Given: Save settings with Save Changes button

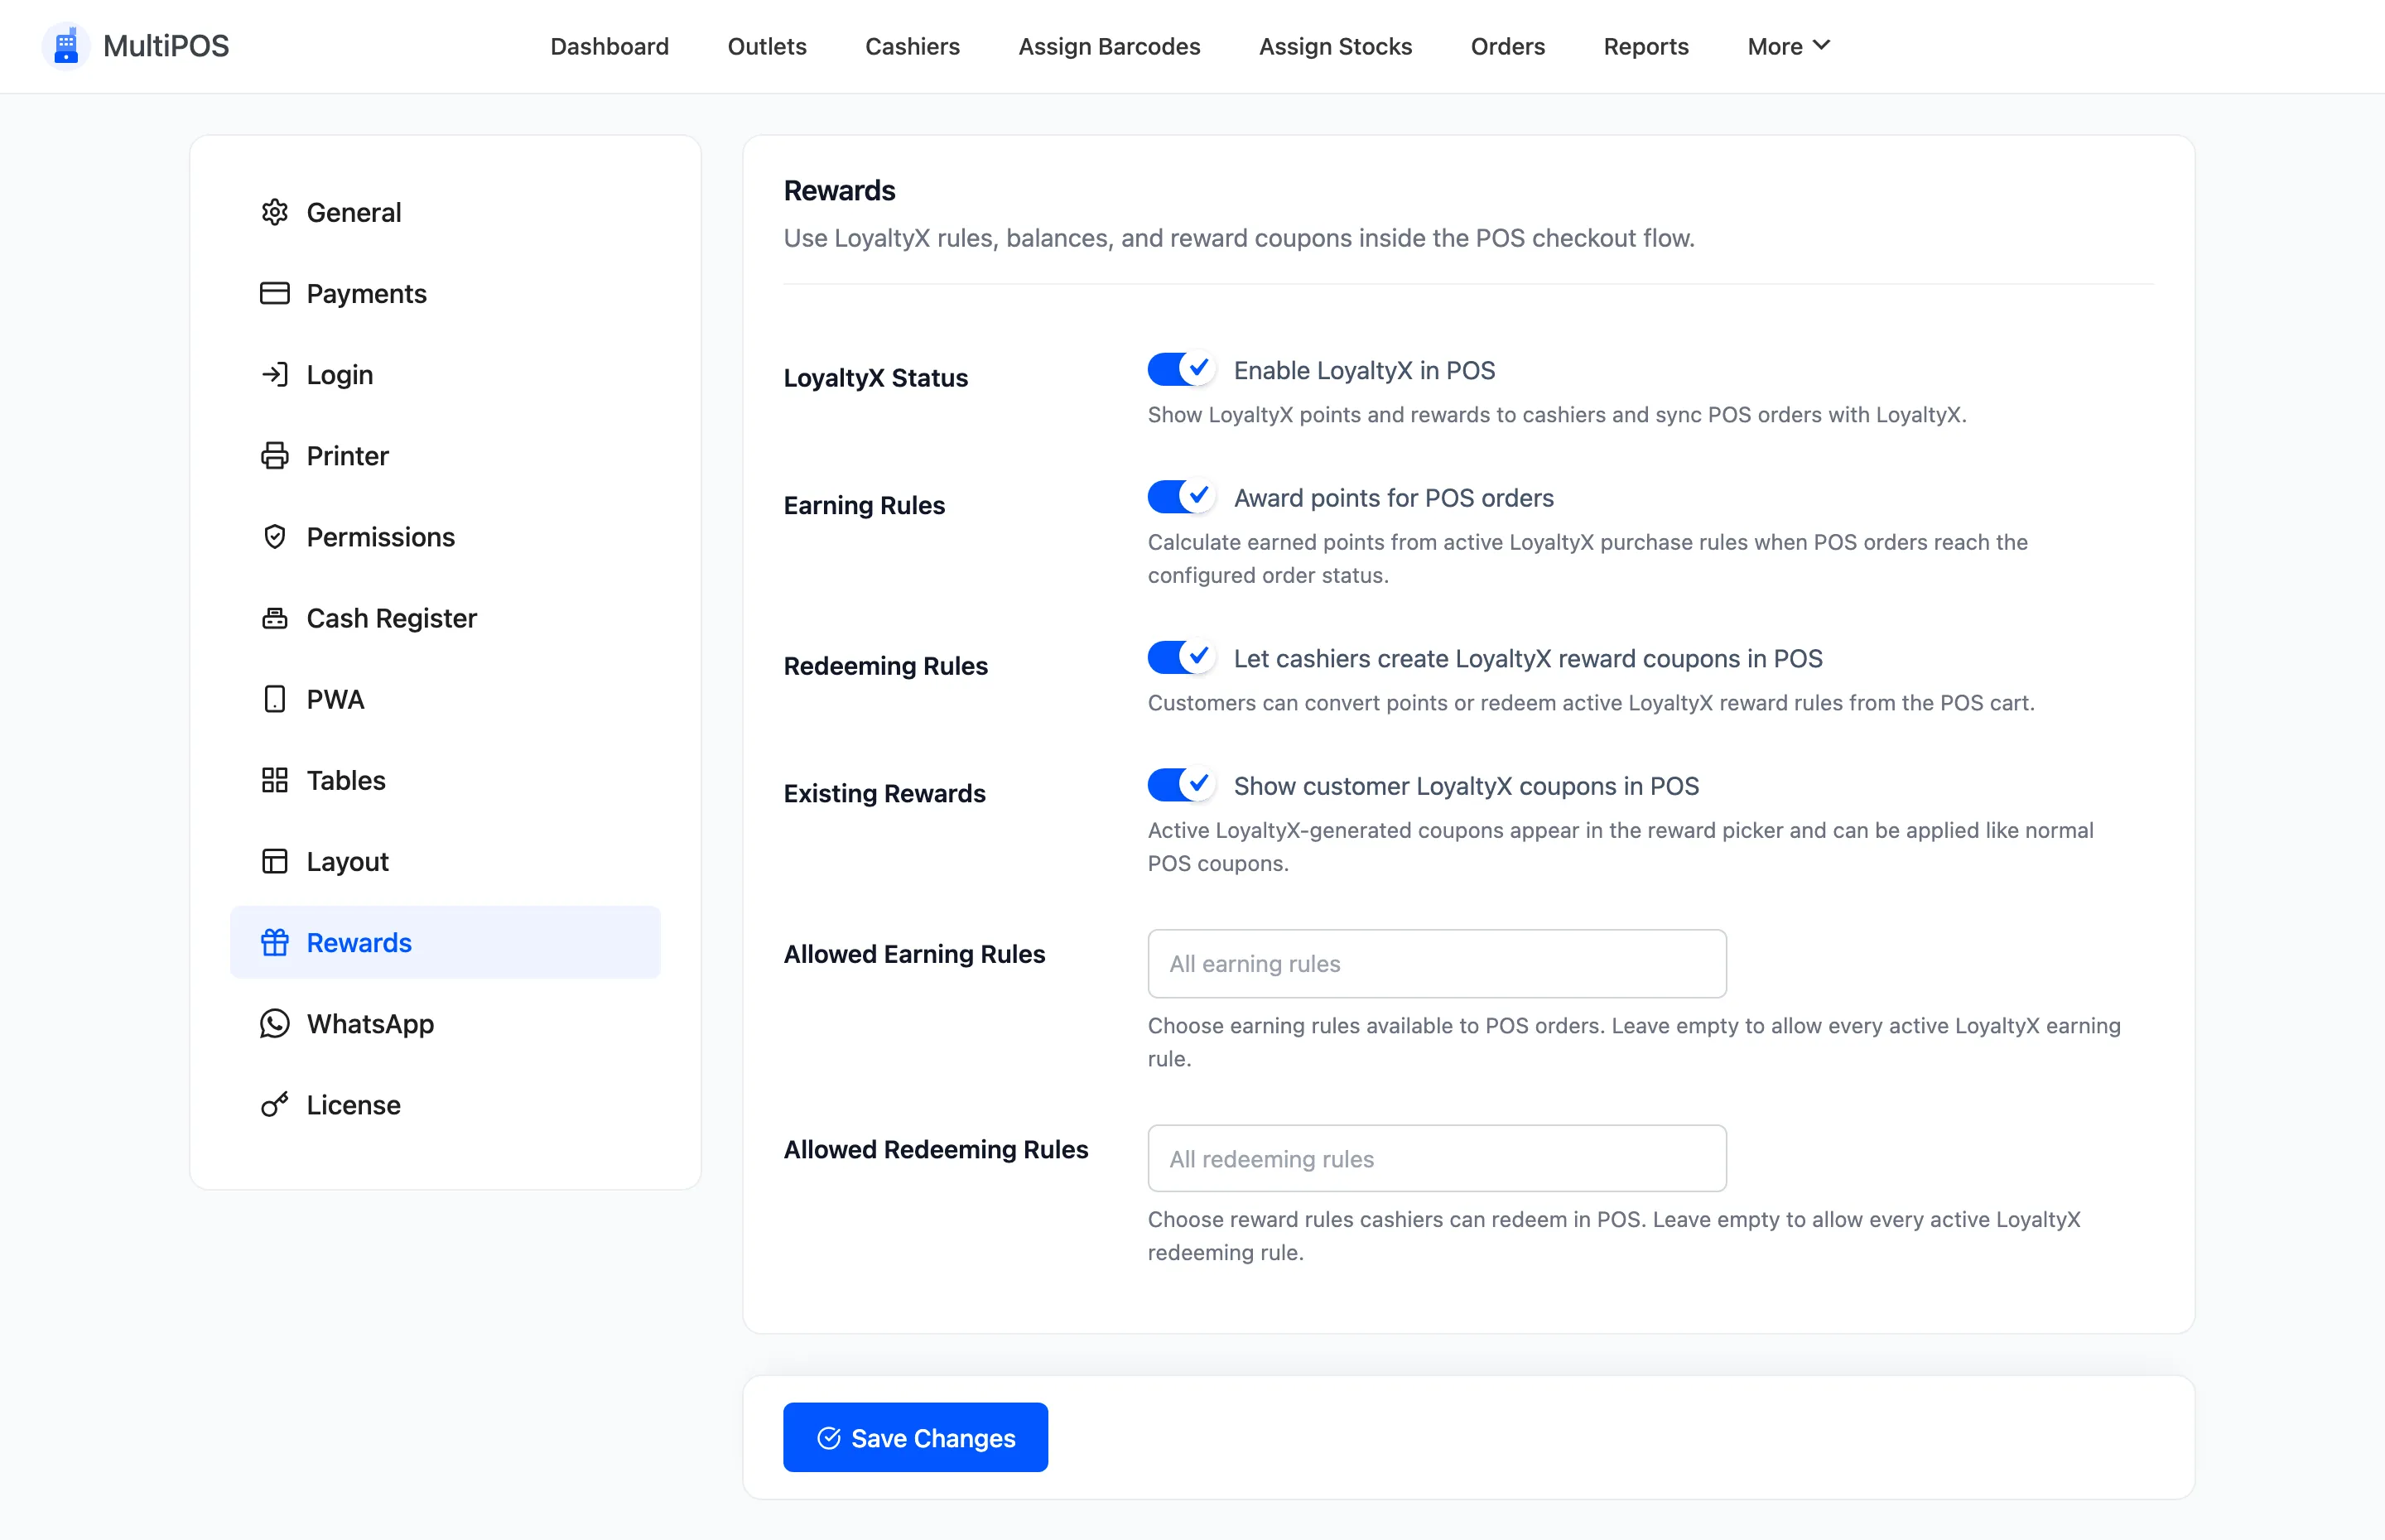Looking at the screenshot, I should click(915, 1437).
